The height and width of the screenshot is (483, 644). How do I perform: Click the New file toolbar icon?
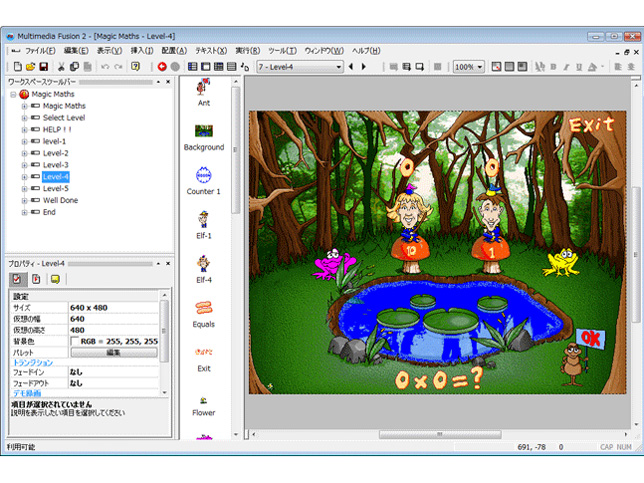tap(17, 67)
